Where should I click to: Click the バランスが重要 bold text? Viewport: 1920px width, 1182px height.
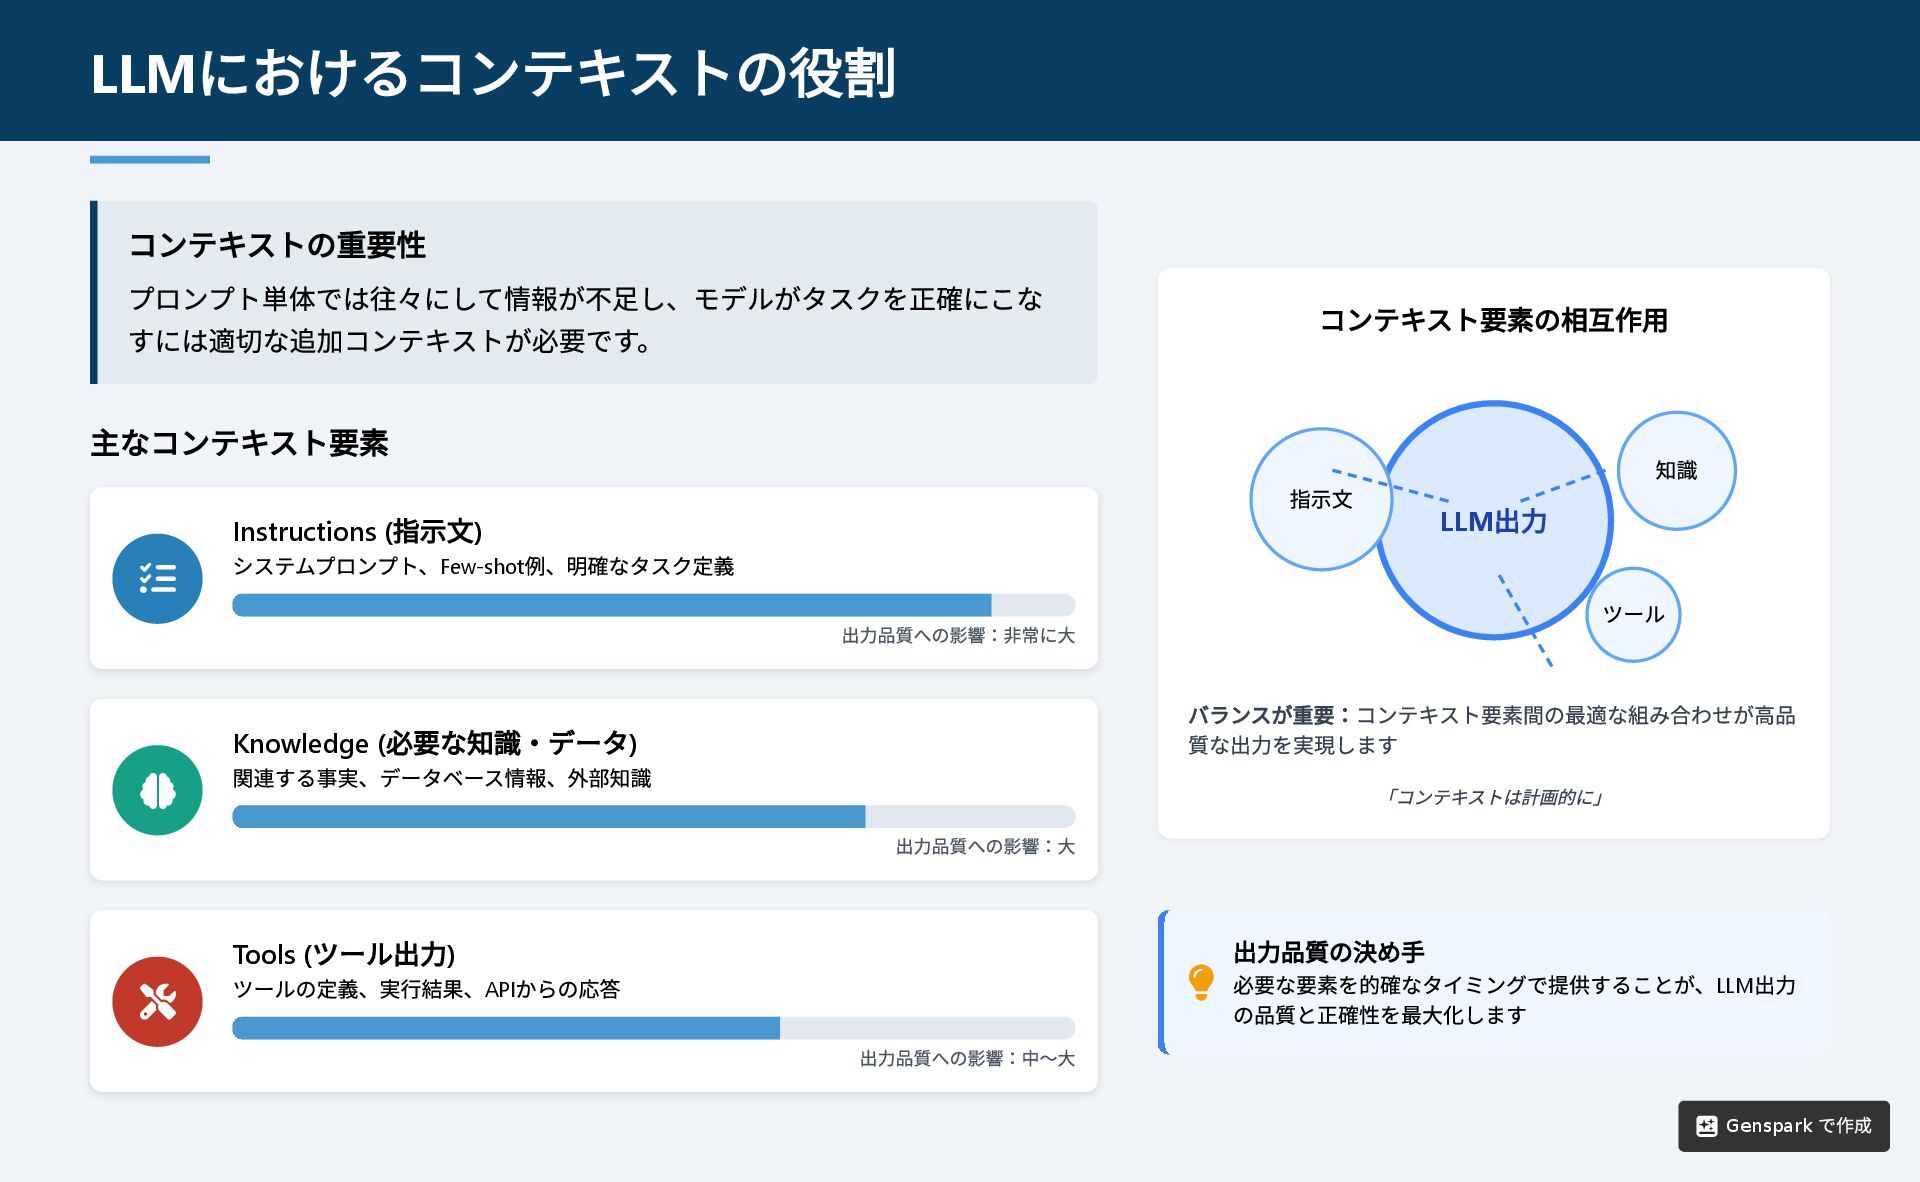tap(1261, 715)
